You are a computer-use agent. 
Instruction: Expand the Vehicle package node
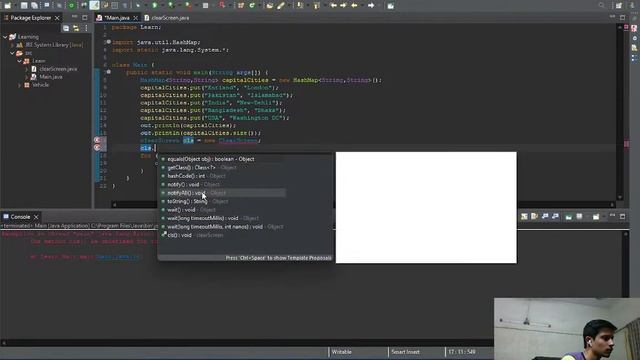pos(19,85)
